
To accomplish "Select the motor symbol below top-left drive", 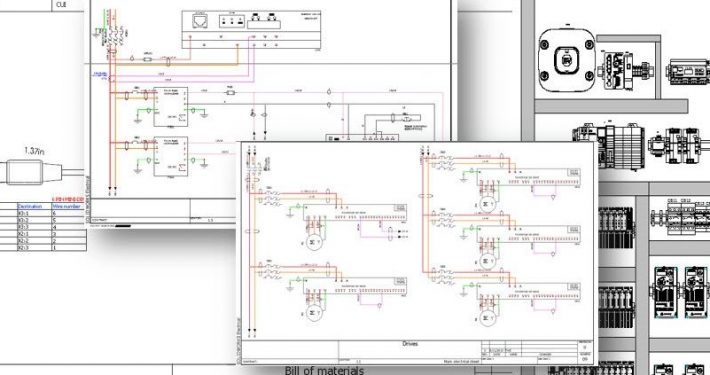I will 314,242.
